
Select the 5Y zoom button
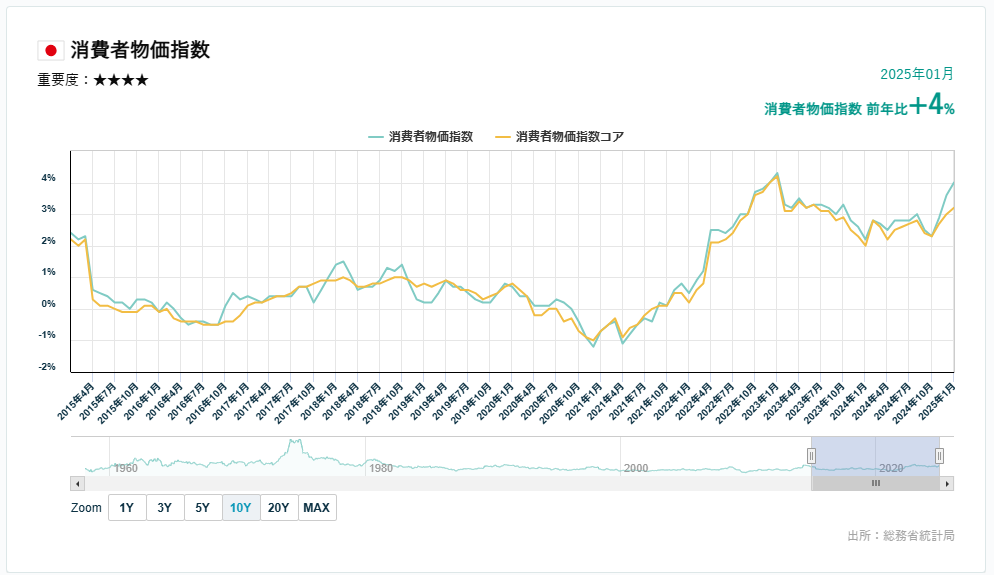click(203, 508)
